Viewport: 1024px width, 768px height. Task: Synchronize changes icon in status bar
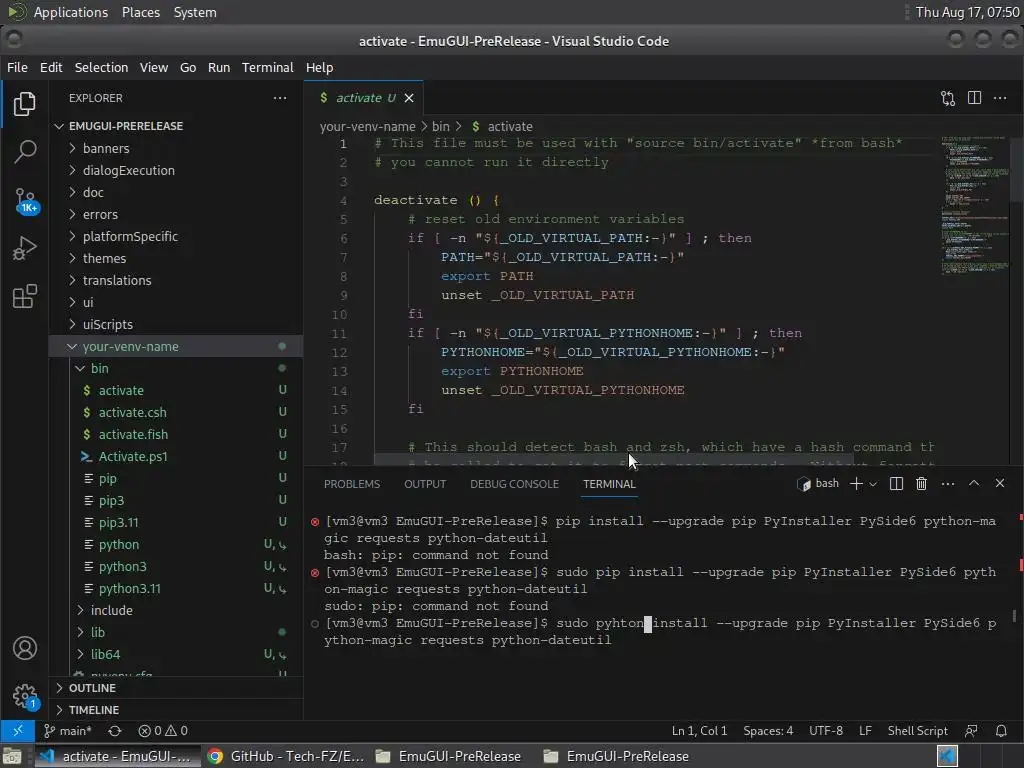115,731
